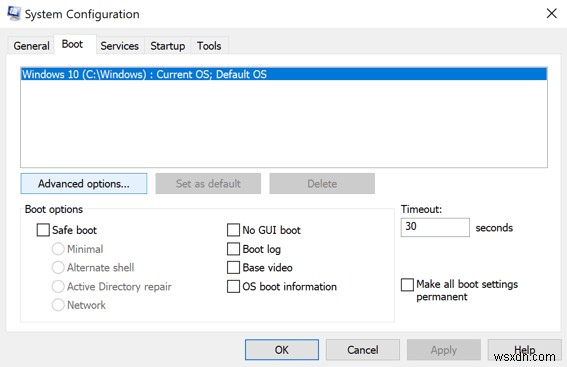Close the System Configuration window
The height and width of the screenshot is (367, 567).
pyautogui.click(x=551, y=14)
